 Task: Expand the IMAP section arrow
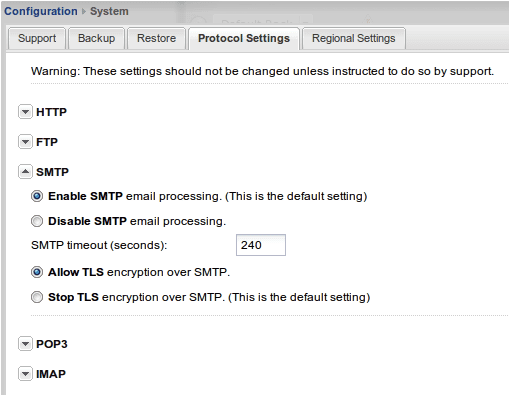pos(25,374)
